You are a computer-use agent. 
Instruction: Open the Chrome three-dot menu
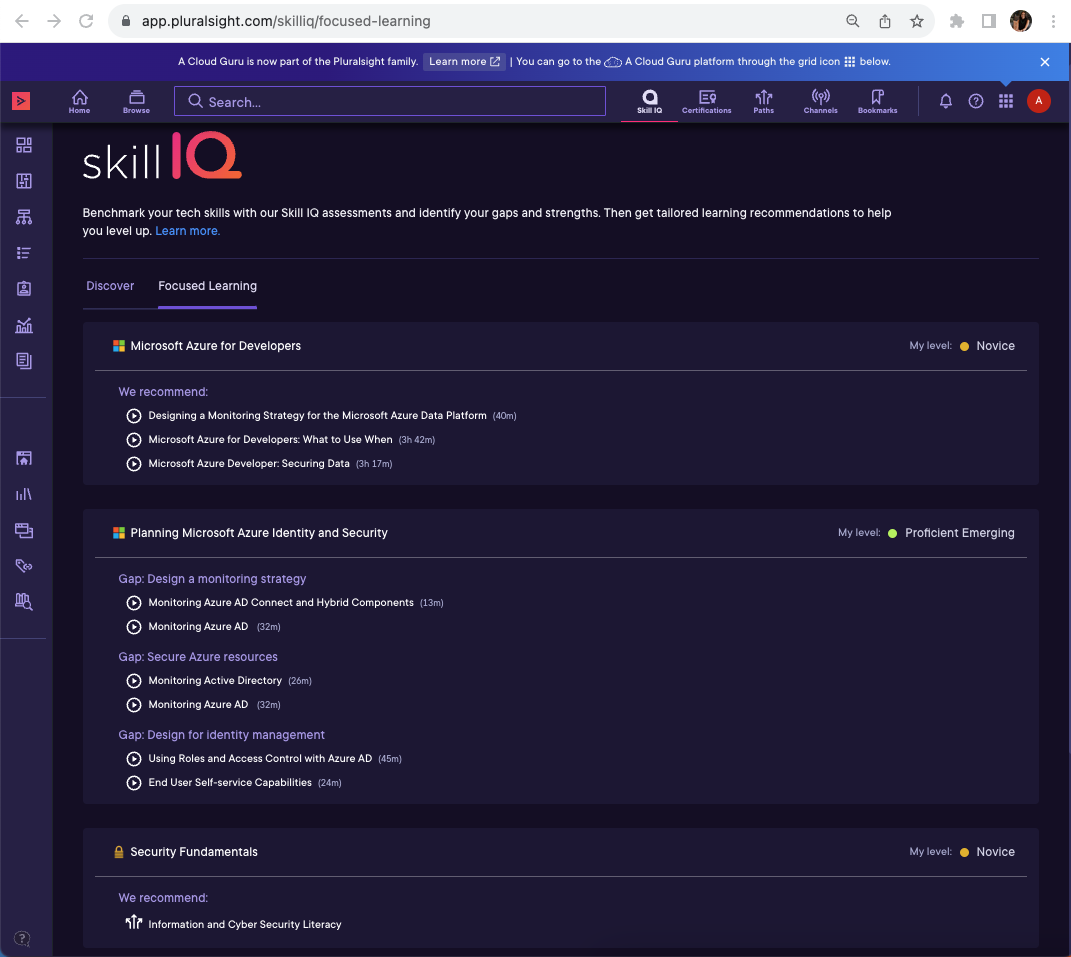tap(1053, 21)
